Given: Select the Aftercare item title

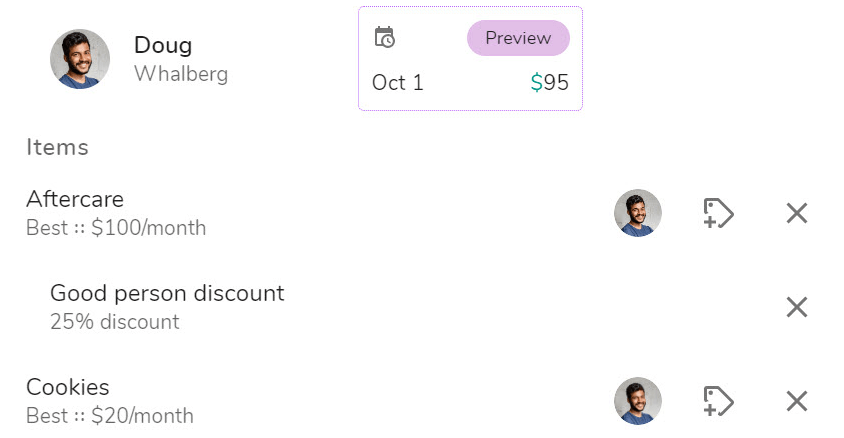Looking at the screenshot, I should click(x=75, y=199).
